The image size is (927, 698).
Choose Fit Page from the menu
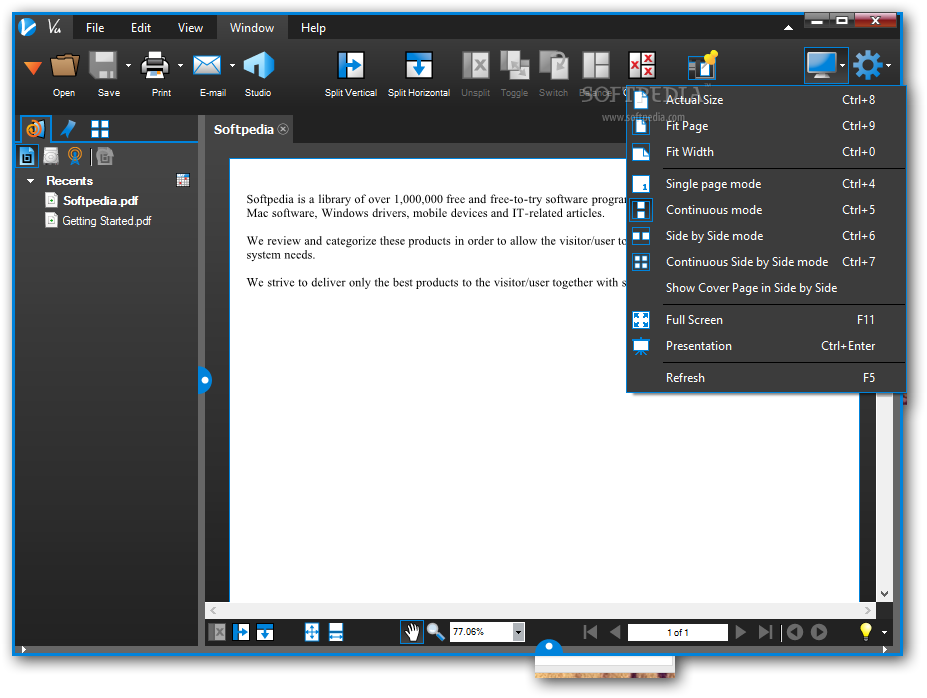pyautogui.click(x=766, y=126)
